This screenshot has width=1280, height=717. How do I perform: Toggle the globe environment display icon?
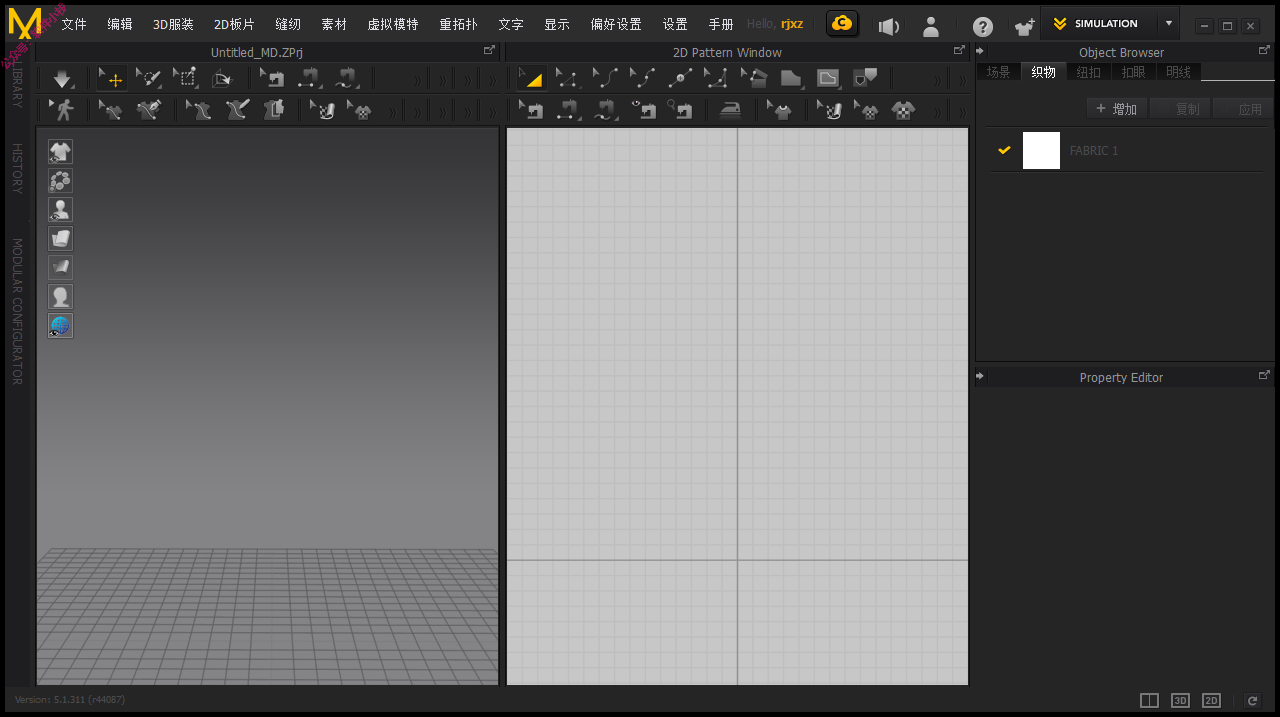tap(61, 326)
